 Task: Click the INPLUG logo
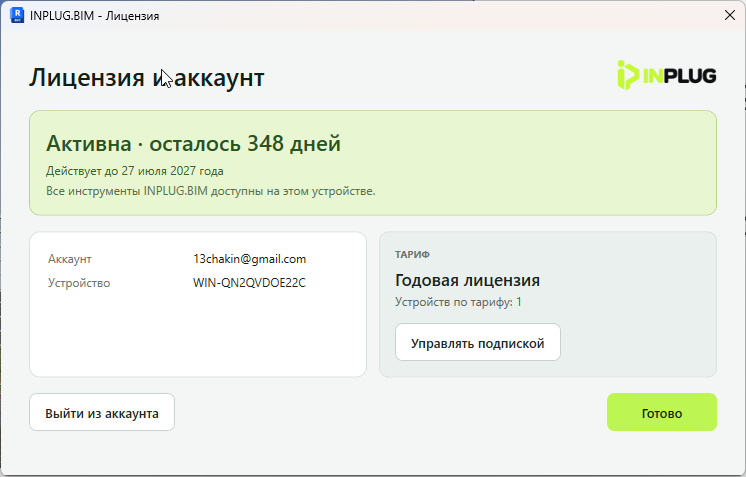(667, 75)
